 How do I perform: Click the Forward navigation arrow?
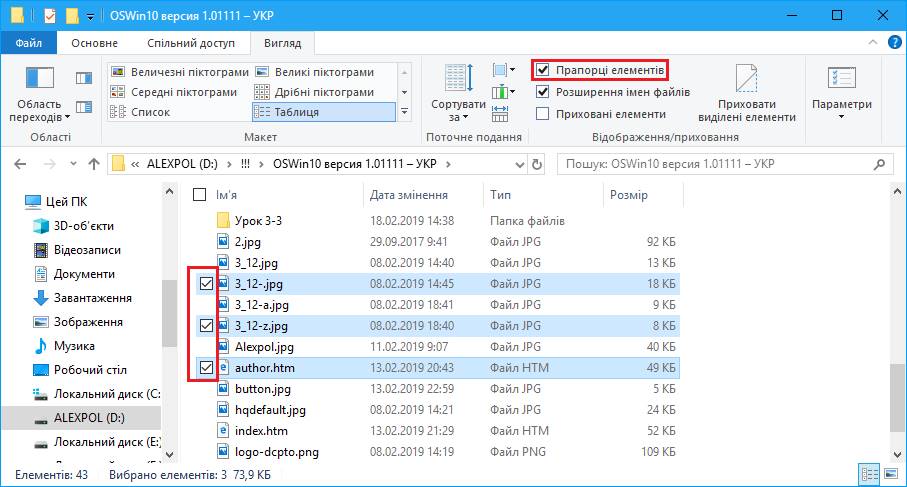(x=50, y=164)
